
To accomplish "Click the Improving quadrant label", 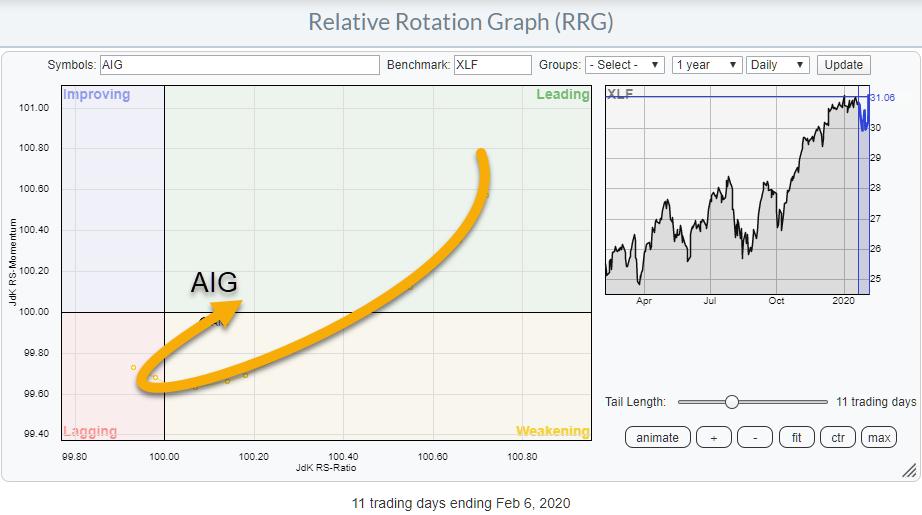I will point(97,95).
